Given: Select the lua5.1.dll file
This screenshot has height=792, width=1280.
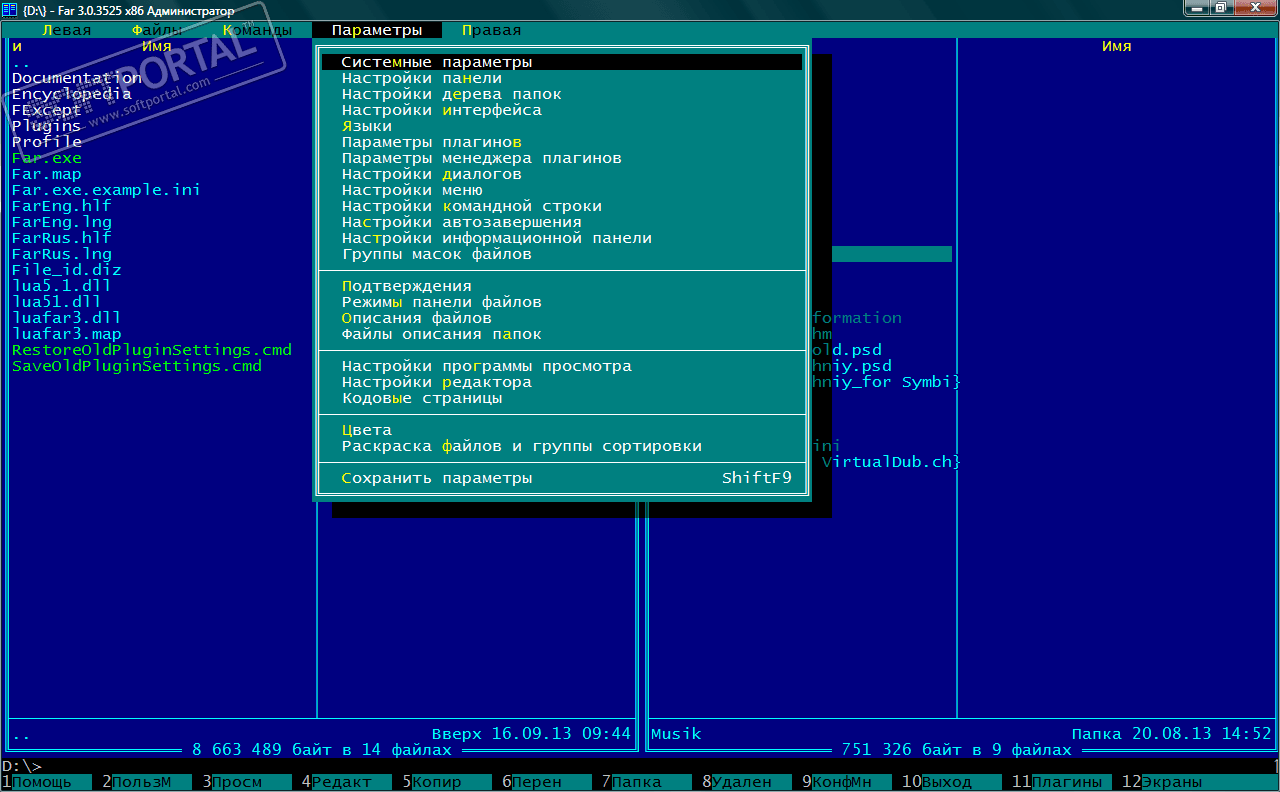Looking at the screenshot, I should point(62,286).
